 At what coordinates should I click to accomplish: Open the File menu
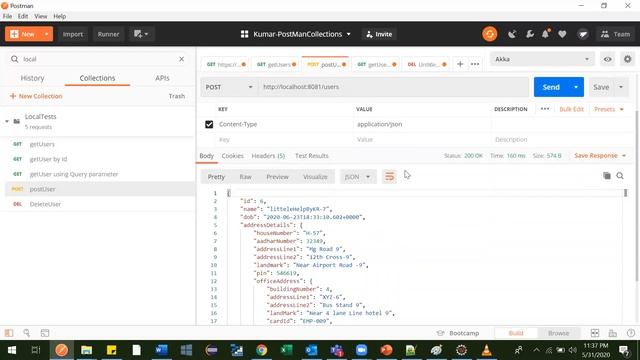7,16
